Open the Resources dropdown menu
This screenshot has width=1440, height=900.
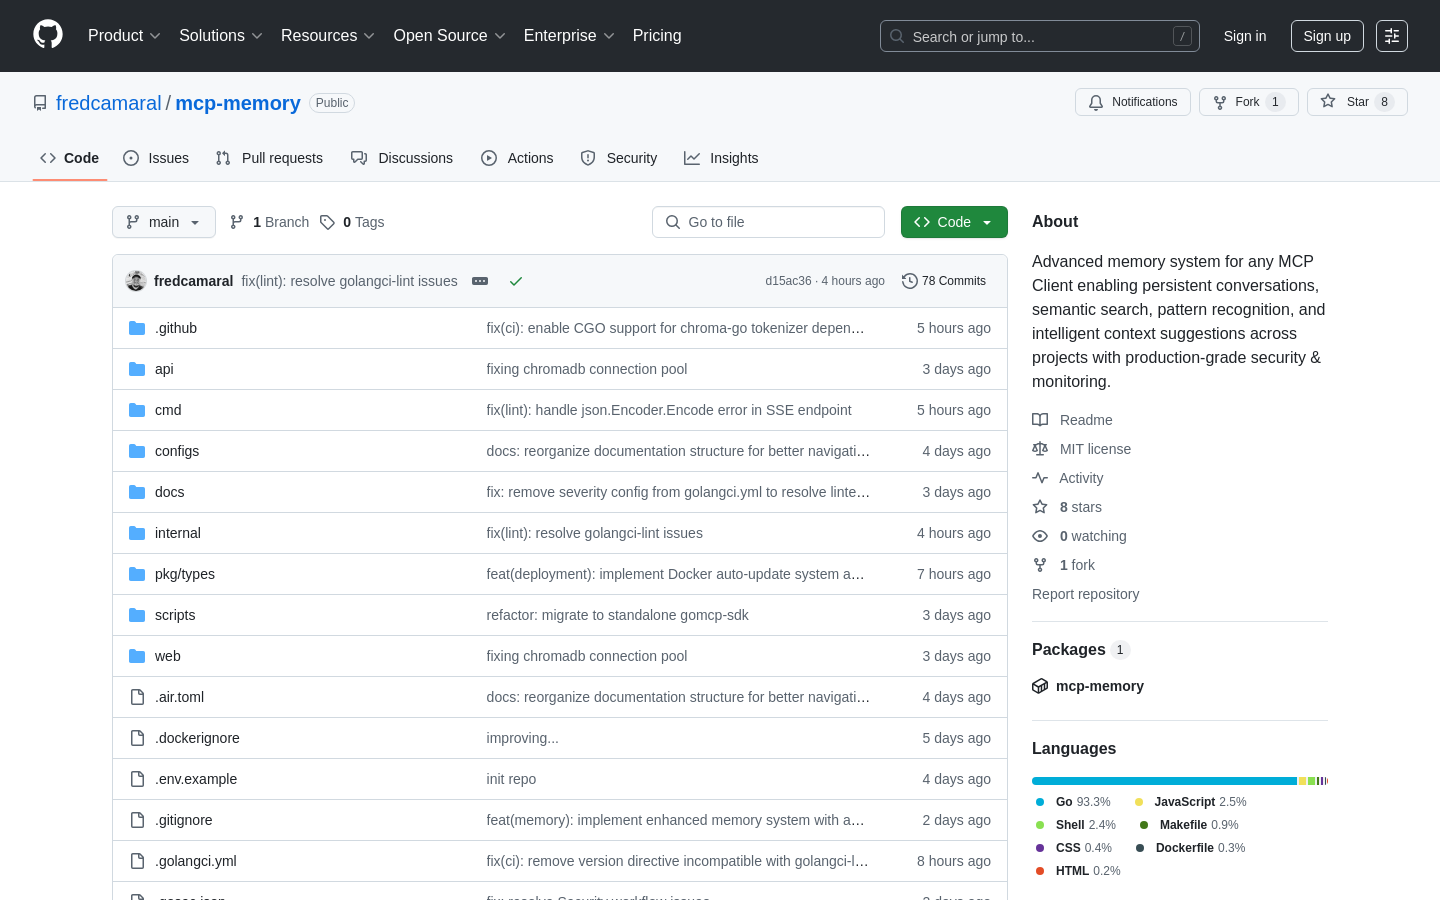tap(328, 36)
